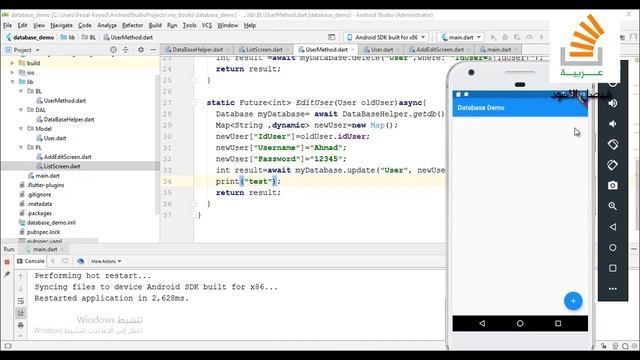Click layout icon left of device selector
This screenshot has height=360, width=640.
(331, 37)
